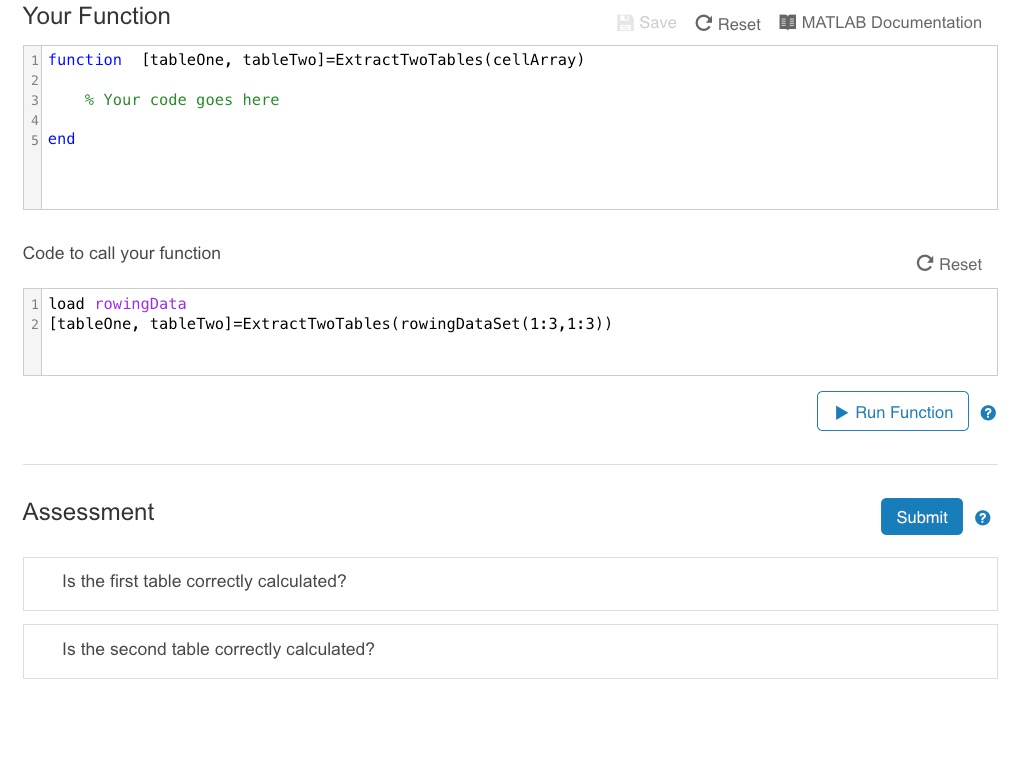Run the function with Run Function button

coord(892,411)
